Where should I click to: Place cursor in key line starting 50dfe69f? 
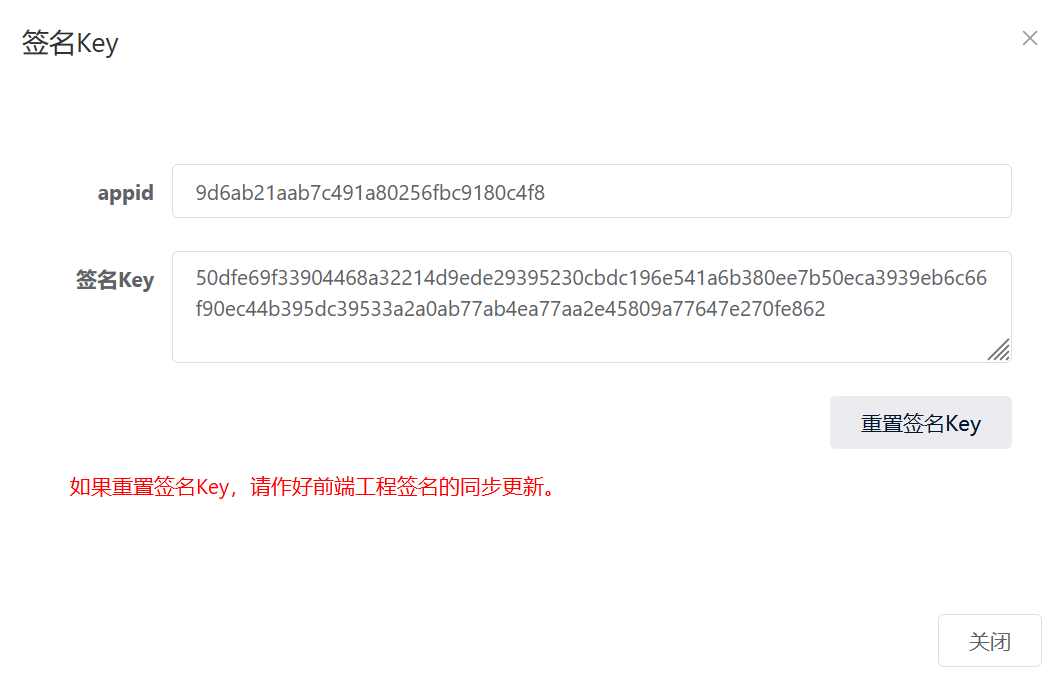591,278
